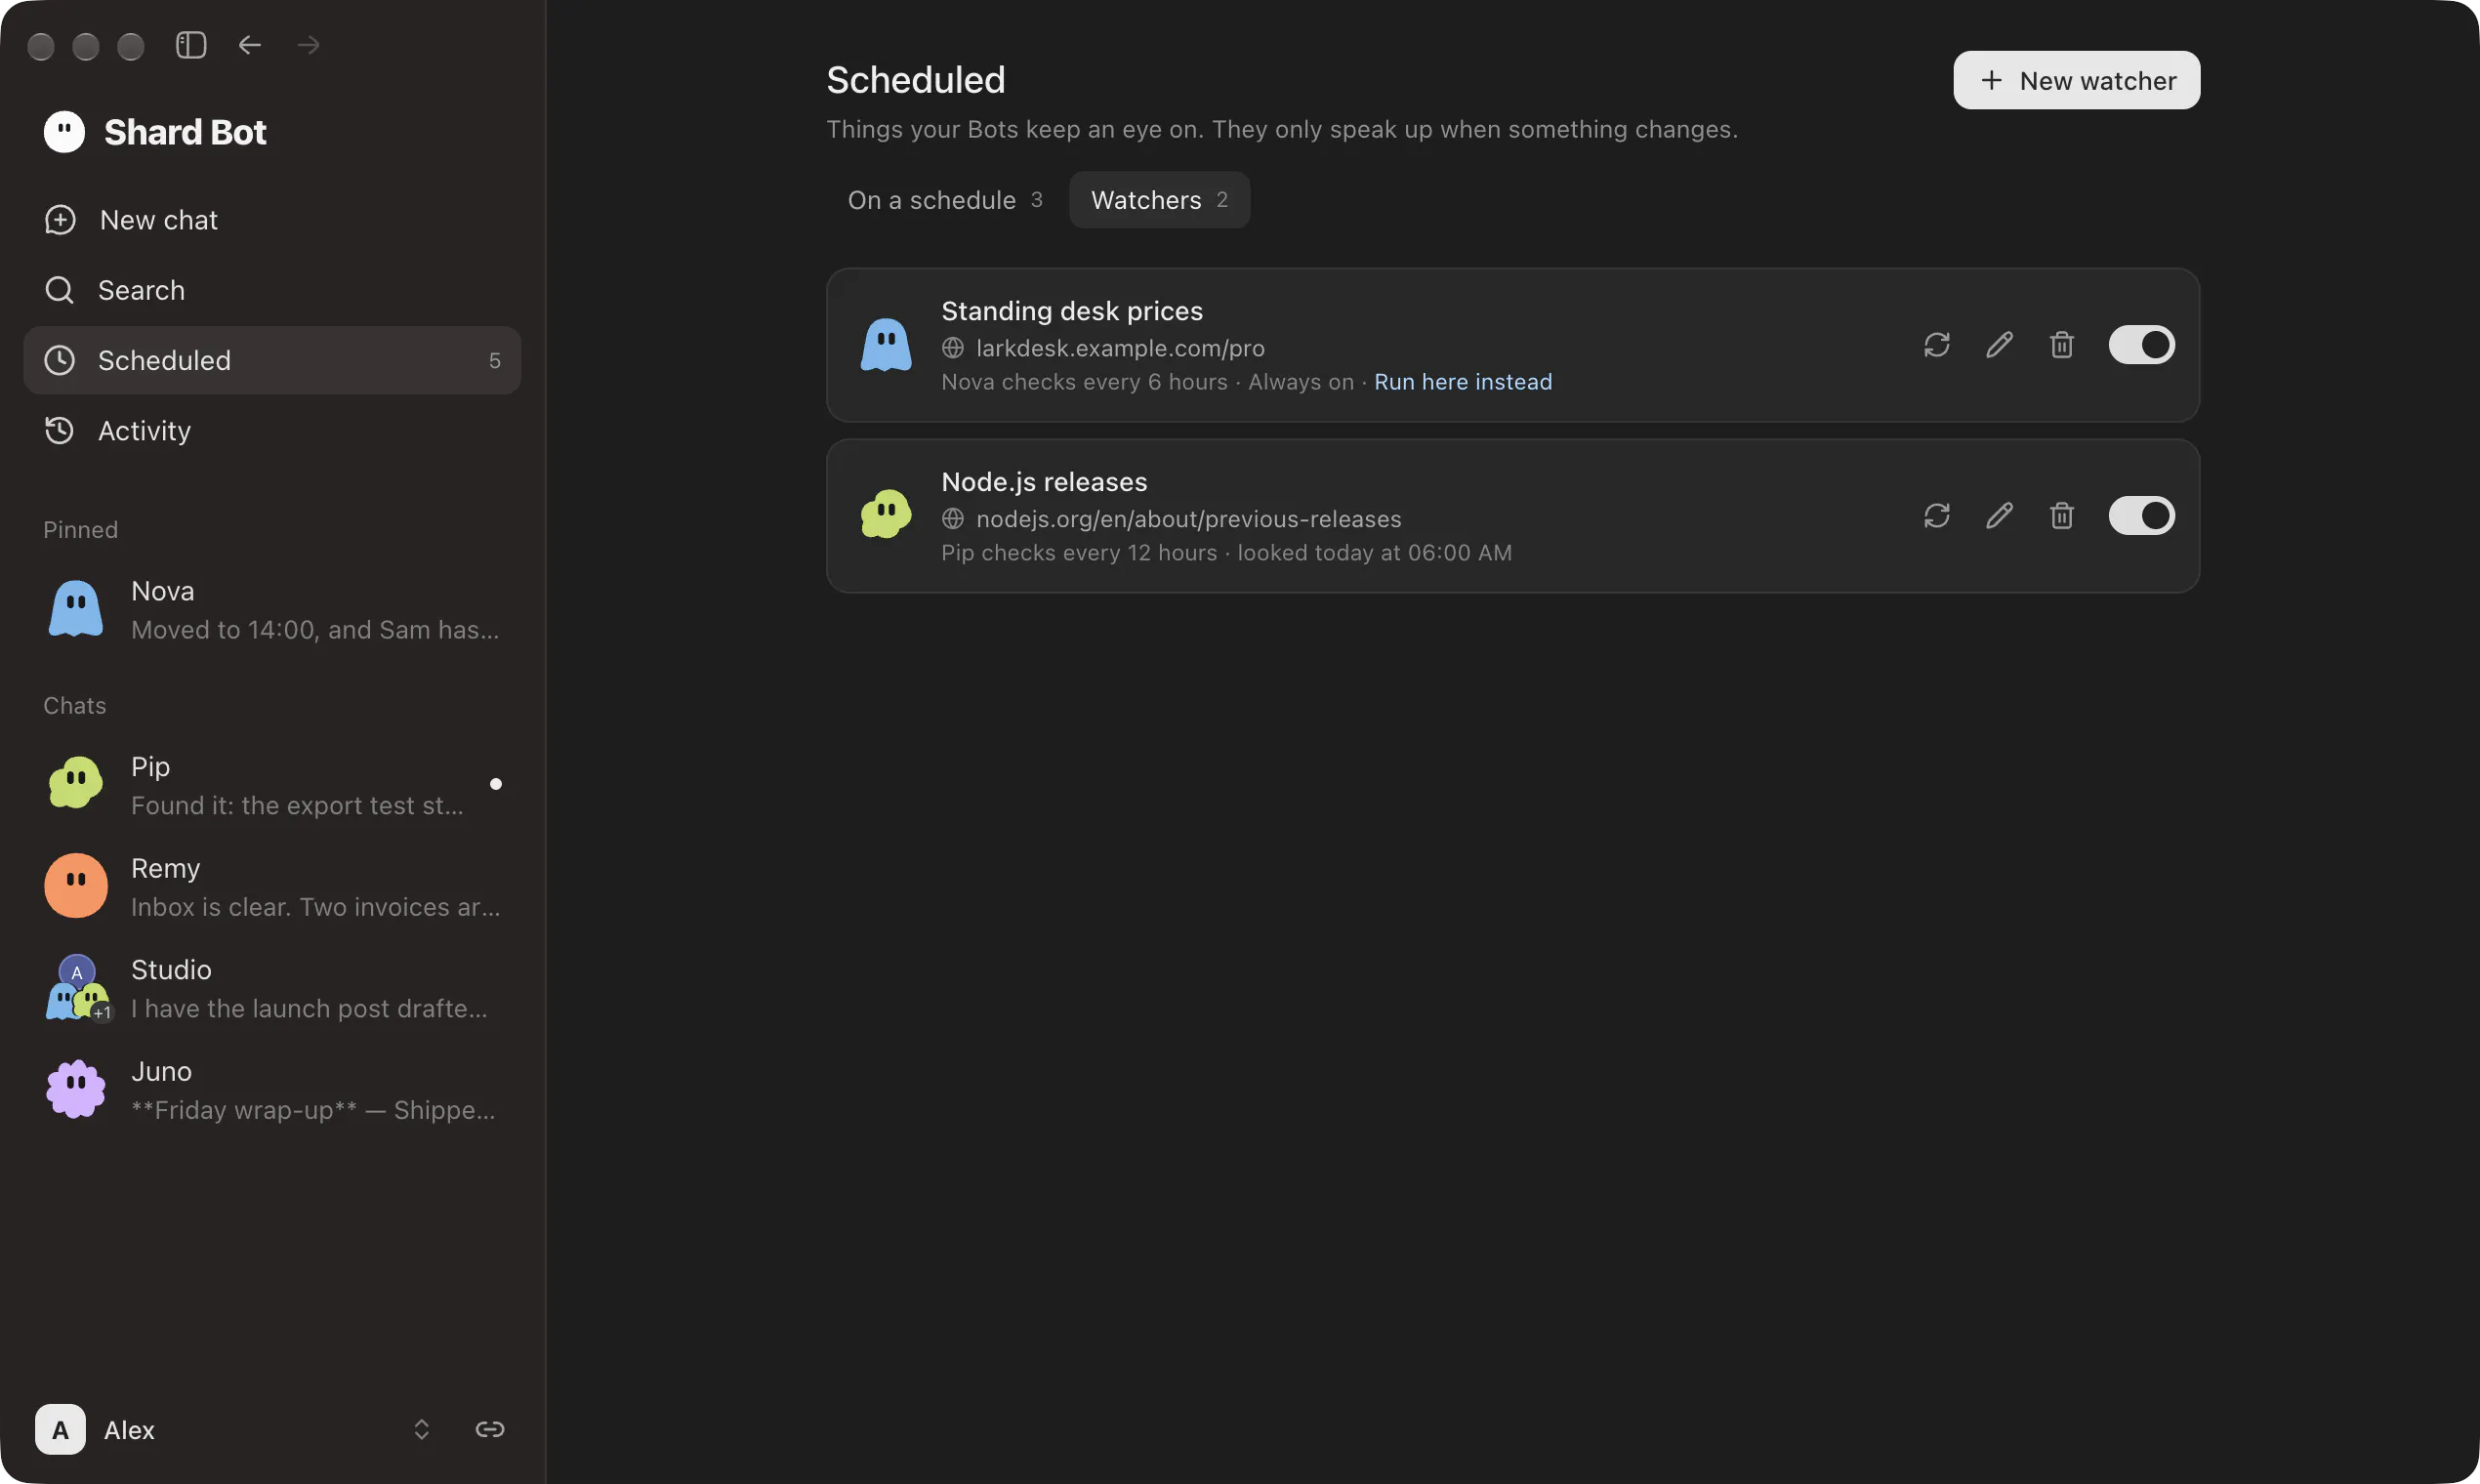Click the globe icon before larkdesk.example.com/pro
The width and height of the screenshot is (2480, 1484).
coord(953,348)
